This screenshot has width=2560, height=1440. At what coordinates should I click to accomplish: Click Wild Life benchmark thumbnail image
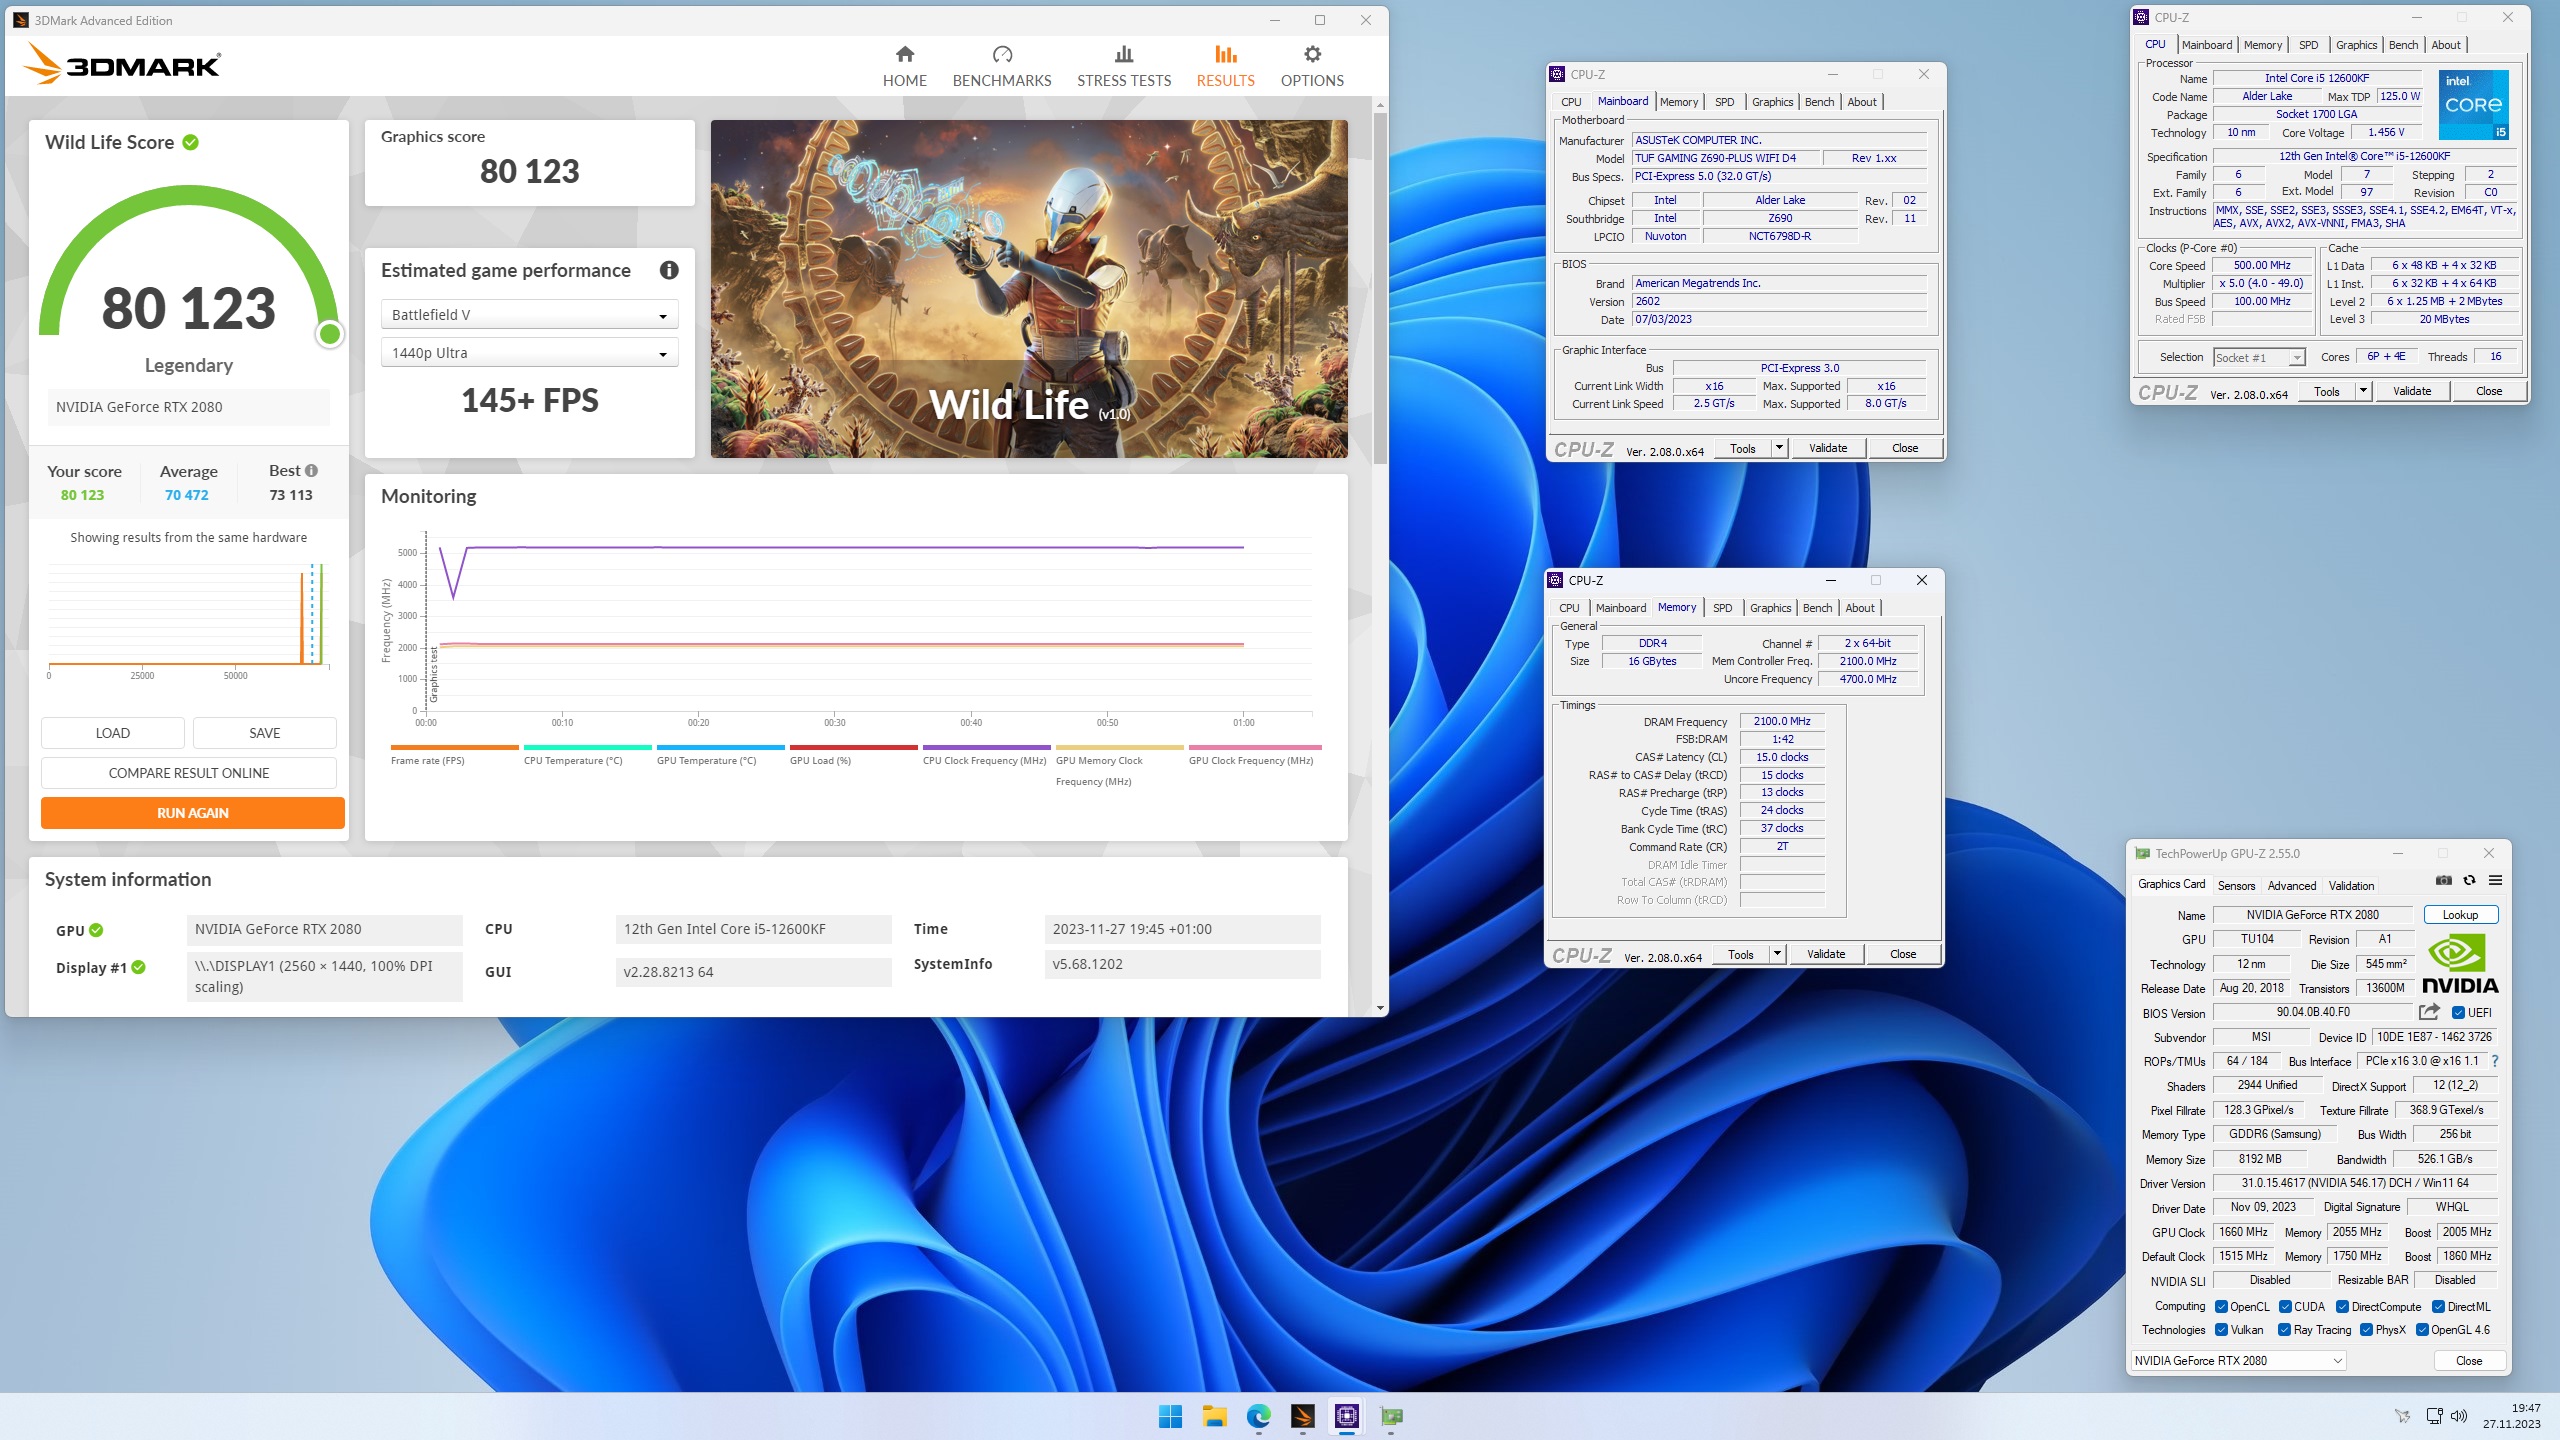coord(1029,289)
